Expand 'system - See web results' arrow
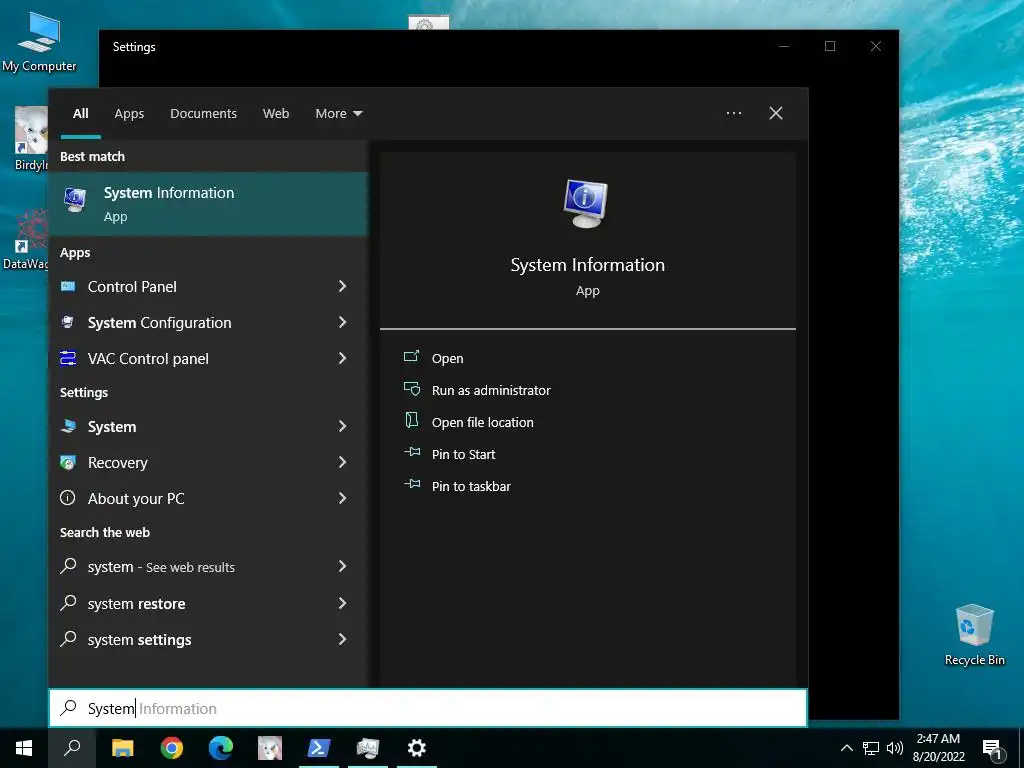 [x=342, y=566]
